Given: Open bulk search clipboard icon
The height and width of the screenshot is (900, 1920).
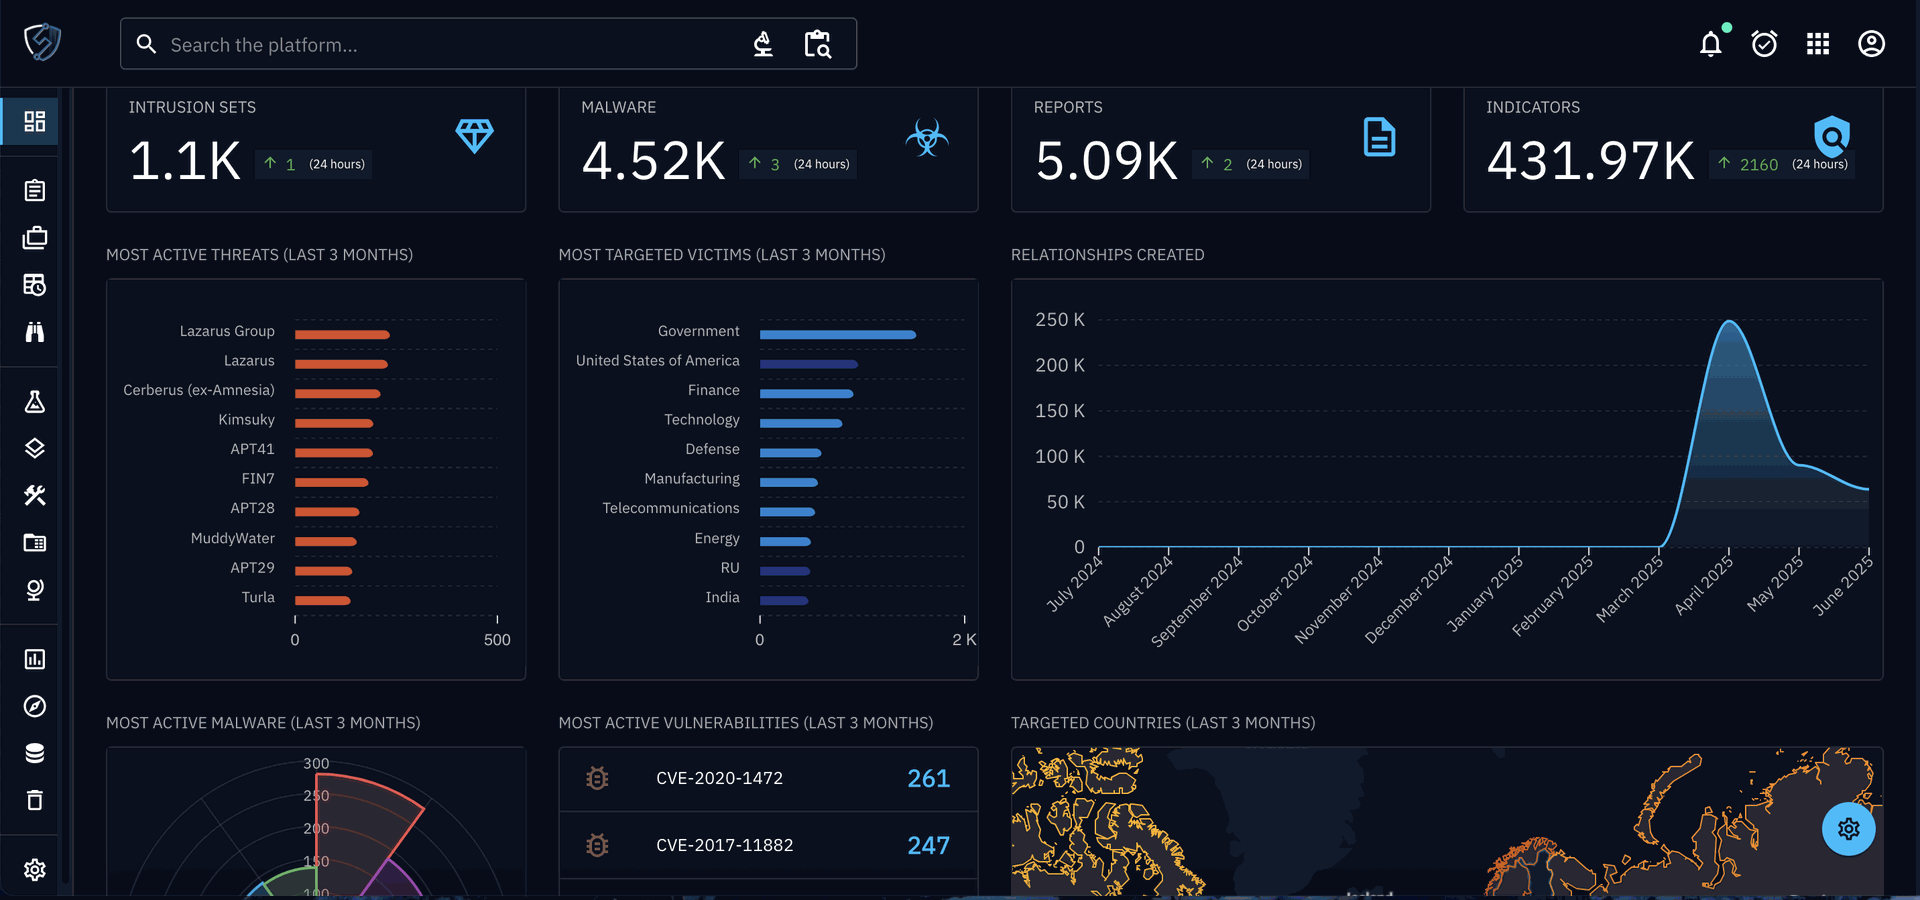Looking at the screenshot, I should pyautogui.click(x=818, y=44).
